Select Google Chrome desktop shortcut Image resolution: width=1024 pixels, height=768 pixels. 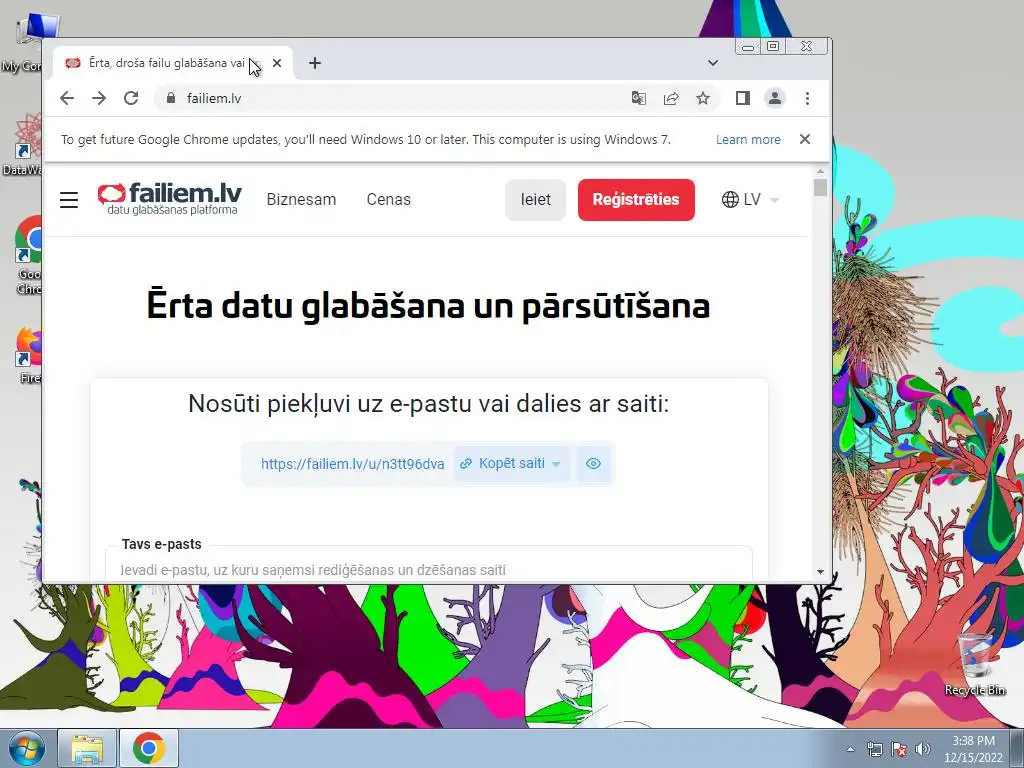coord(29,256)
